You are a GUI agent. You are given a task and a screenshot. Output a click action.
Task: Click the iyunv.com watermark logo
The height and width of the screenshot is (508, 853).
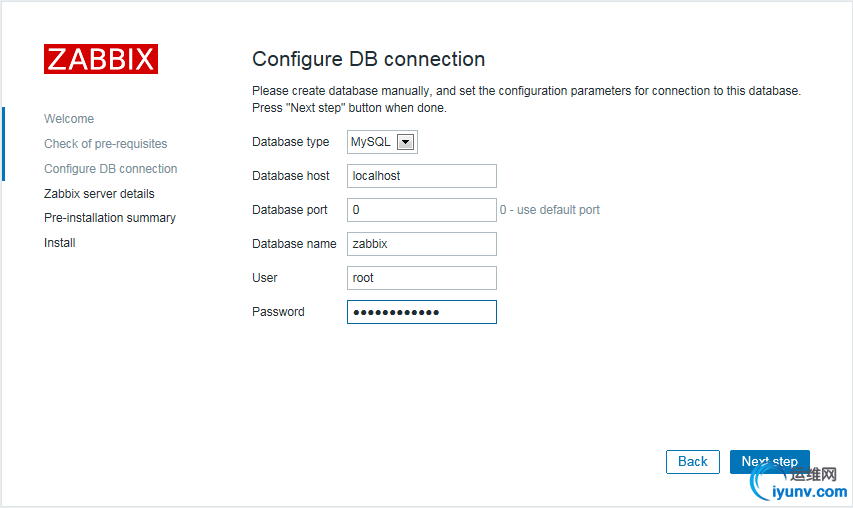[x=796, y=483]
